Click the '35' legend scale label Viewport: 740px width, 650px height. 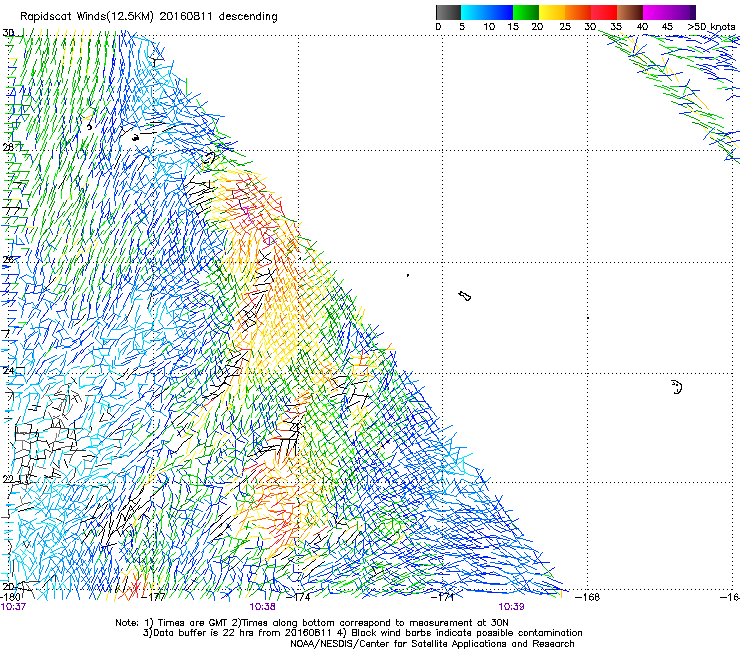click(x=616, y=27)
